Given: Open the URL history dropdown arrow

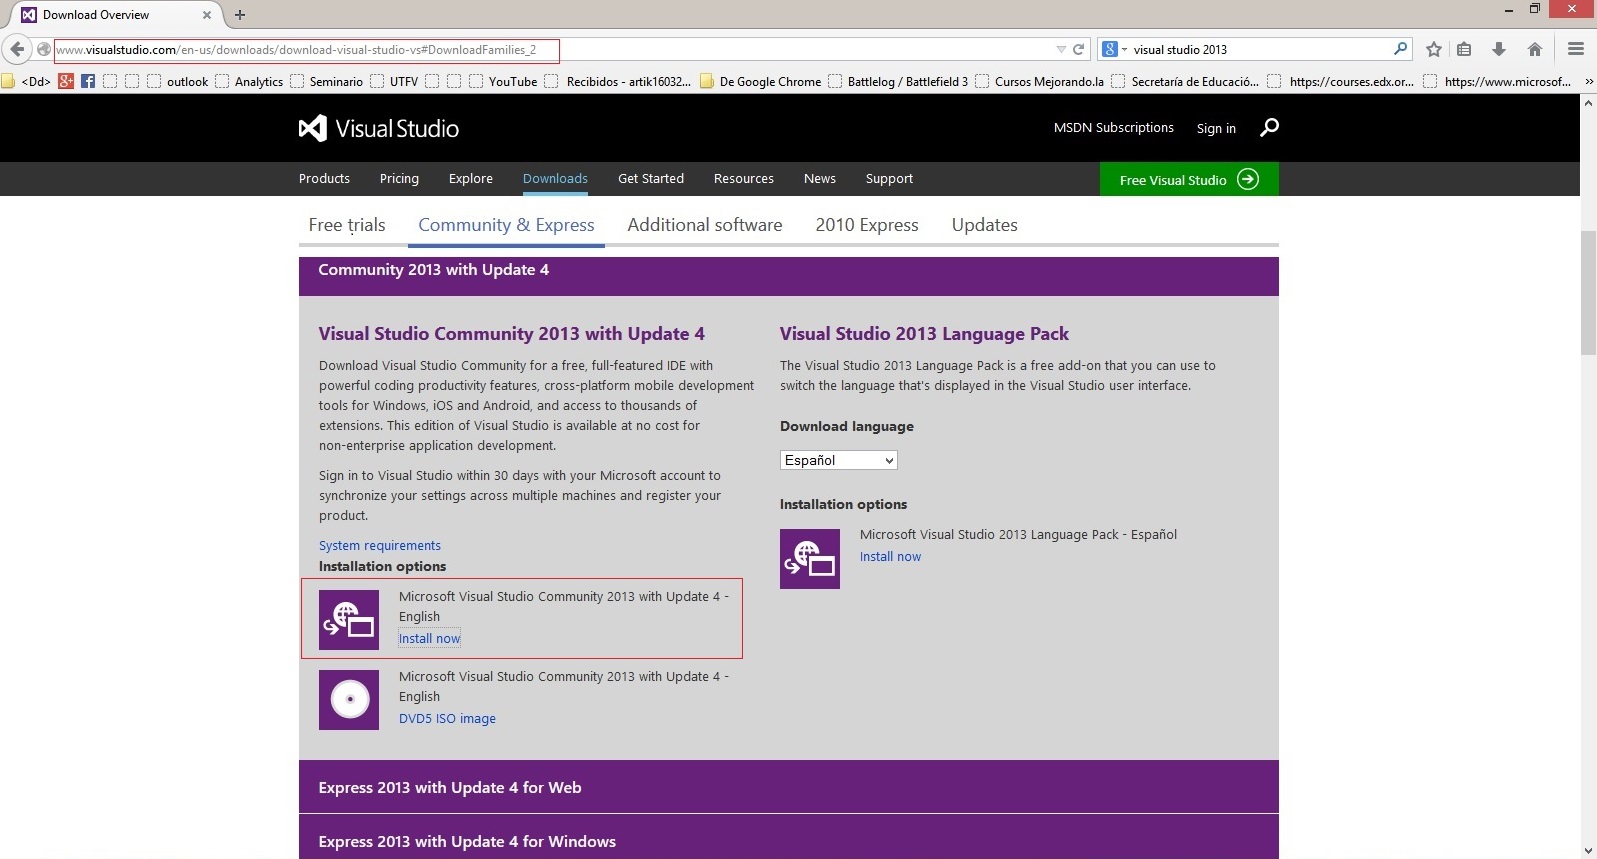Looking at the screenshot, I should 1061,49.
